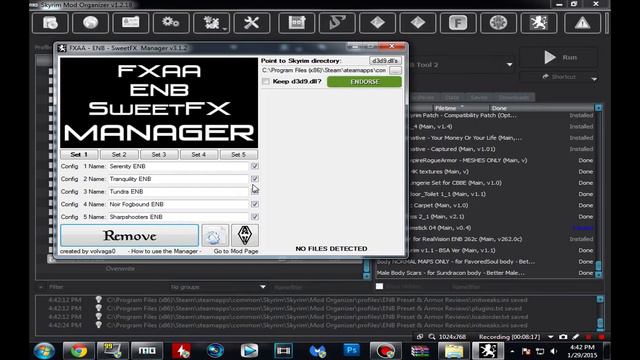Screen dimensions: 640x360
Task: Click the S-shaped shortcut toolbar icon
Action: (337, 22)
